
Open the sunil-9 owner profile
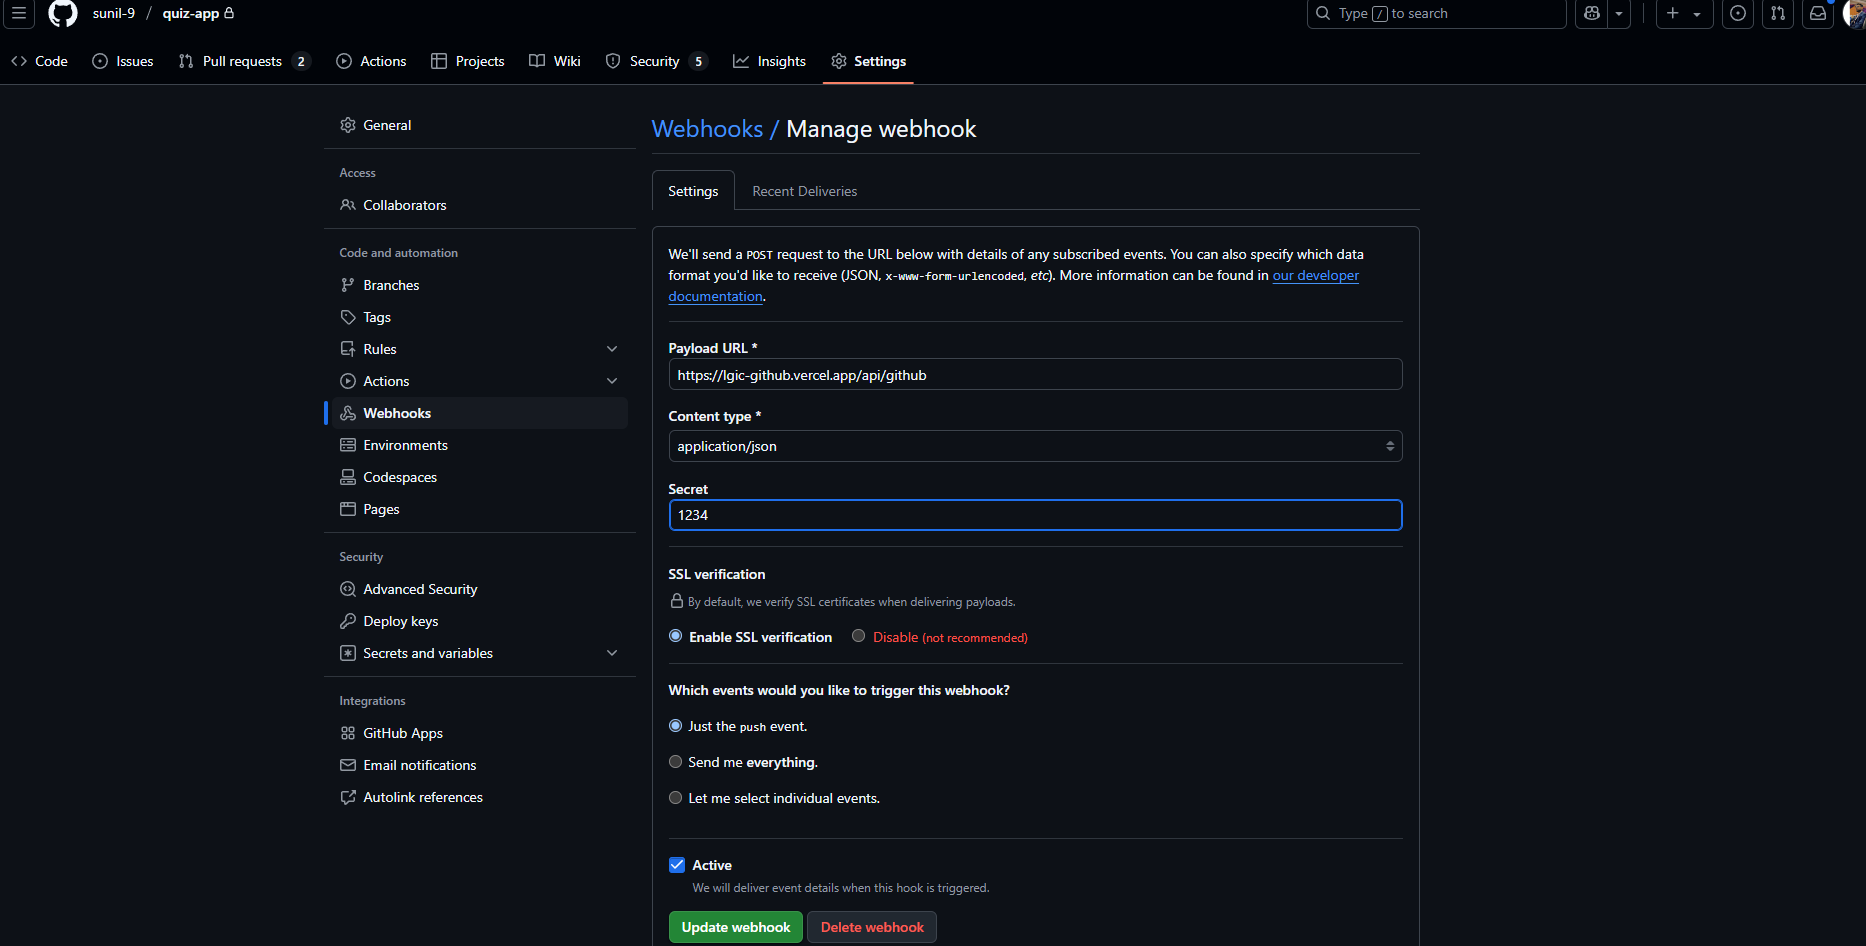click(x=114, y=13)
